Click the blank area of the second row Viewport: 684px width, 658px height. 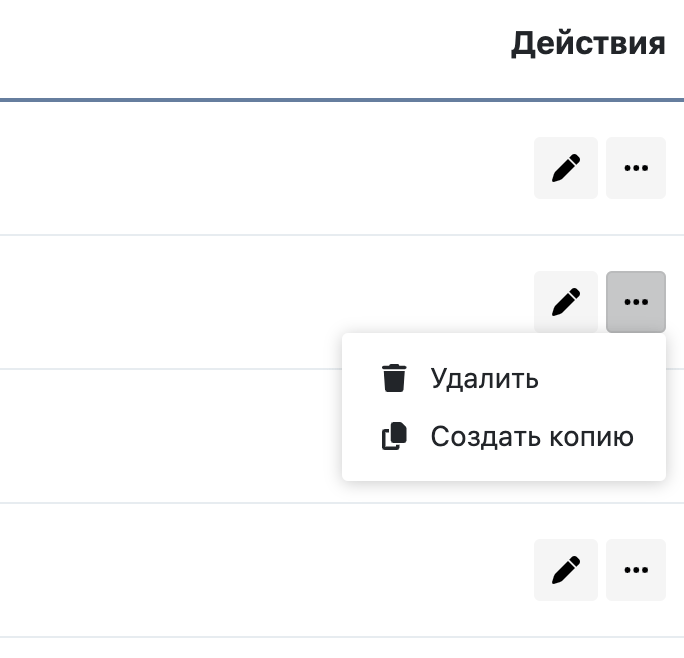[250, 301]
